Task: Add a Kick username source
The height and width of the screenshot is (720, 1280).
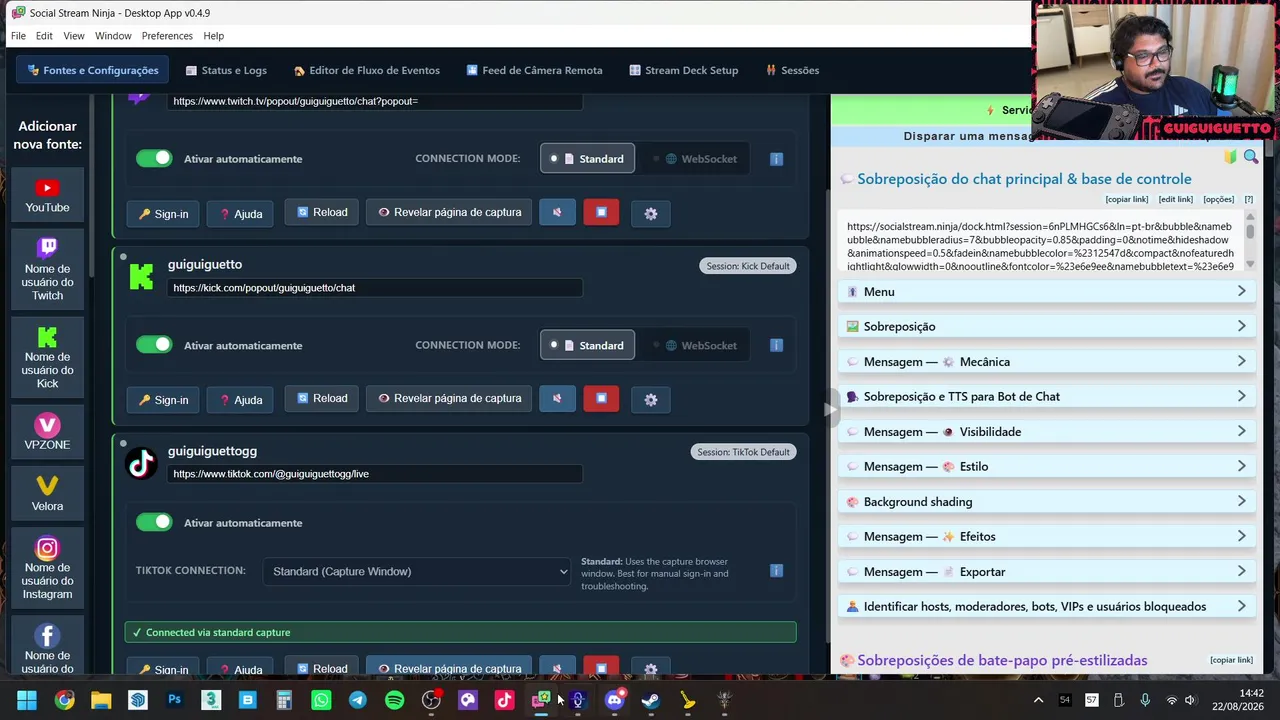Action: click(x=47, y=357)
